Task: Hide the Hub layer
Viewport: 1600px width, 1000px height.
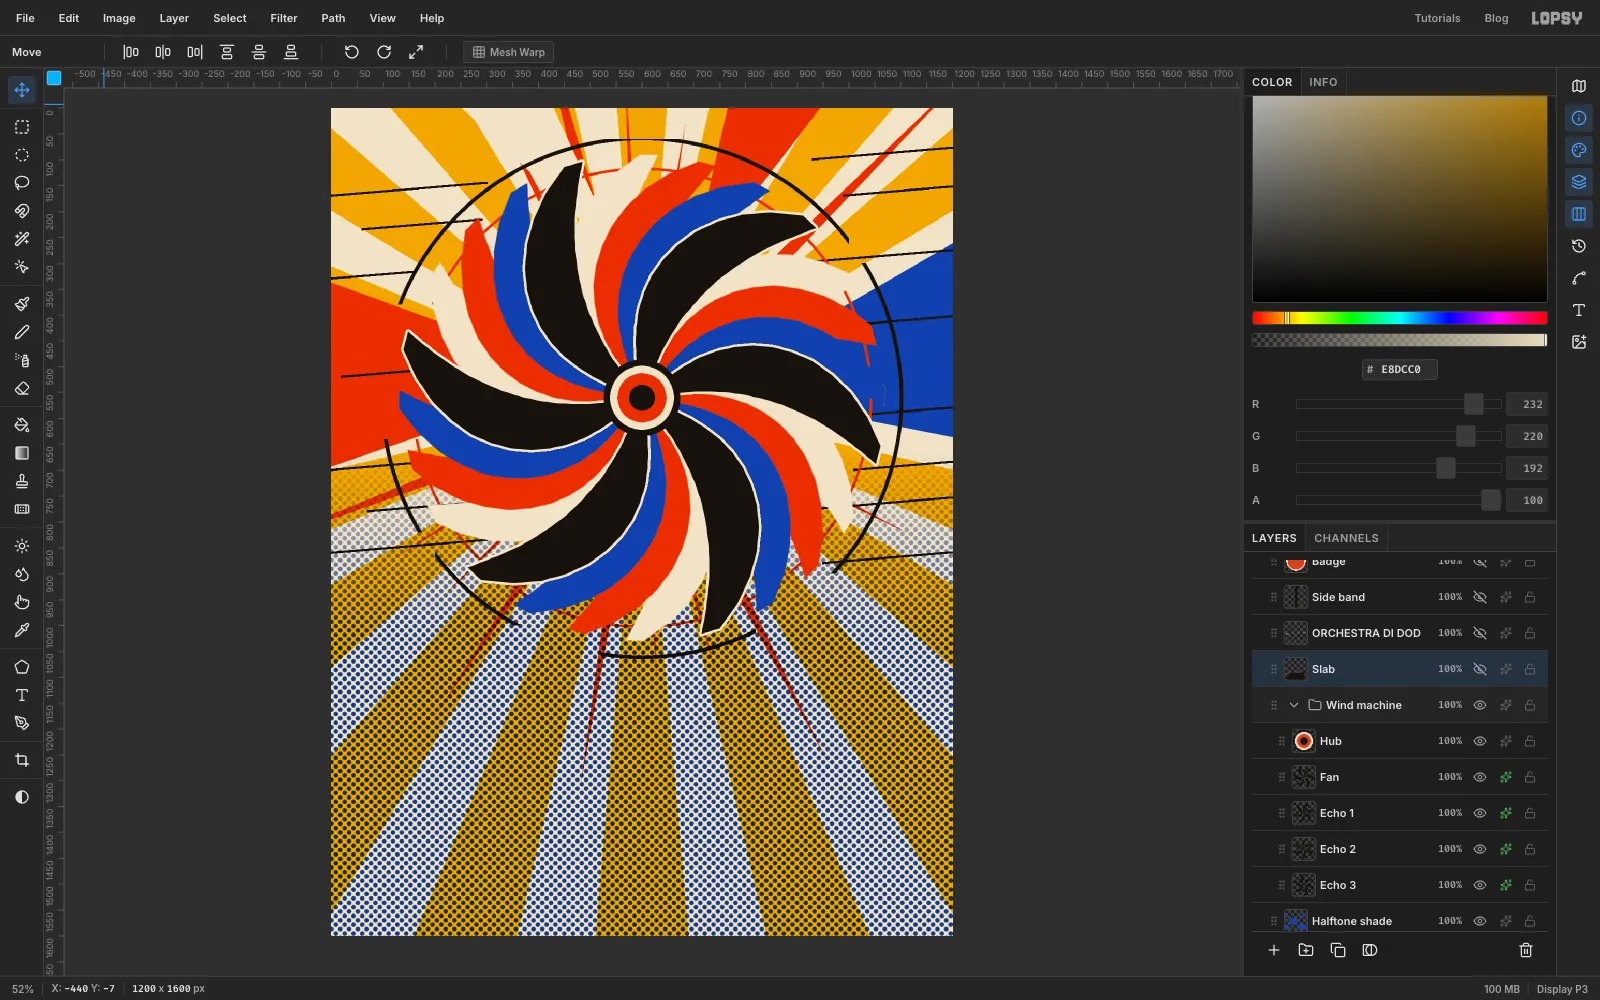Action: tap(1480, 741)
